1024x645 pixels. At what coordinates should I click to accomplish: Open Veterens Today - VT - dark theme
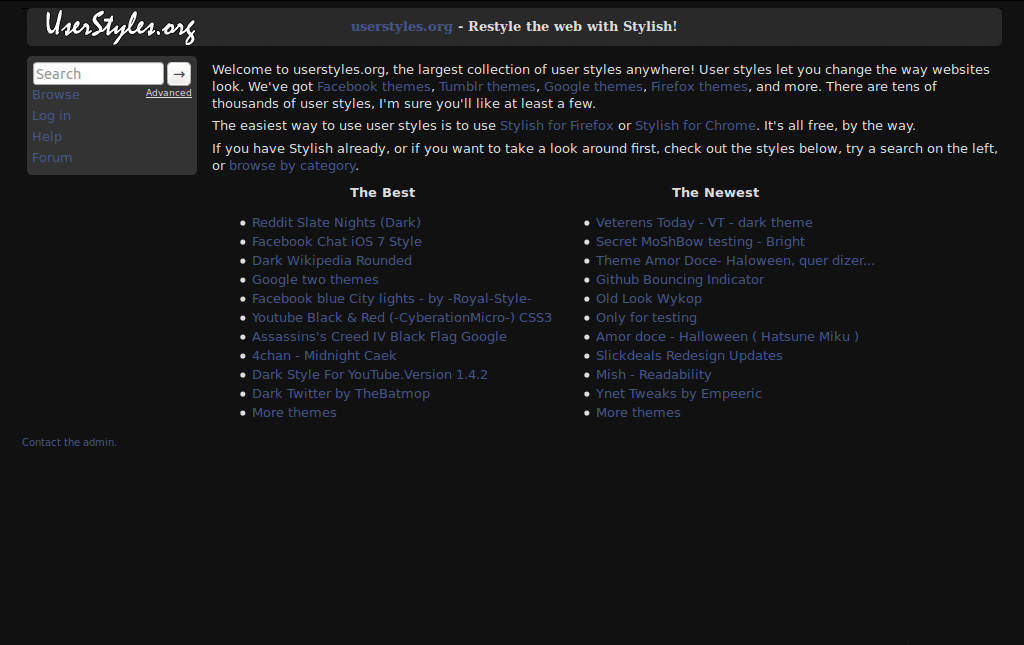pos(704,223)
